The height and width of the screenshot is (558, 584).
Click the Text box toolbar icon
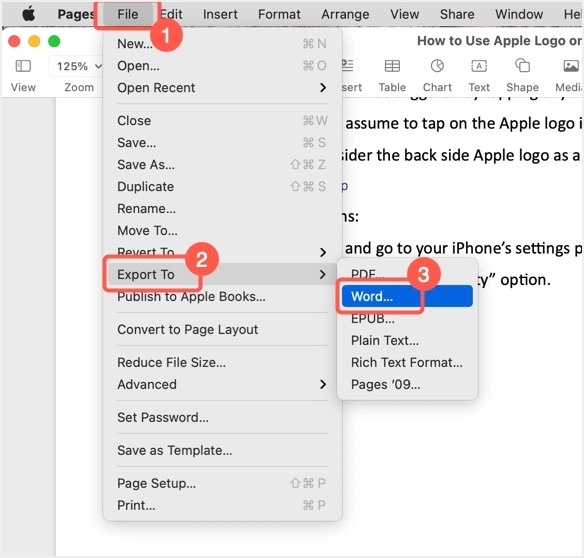coord(479,66)
